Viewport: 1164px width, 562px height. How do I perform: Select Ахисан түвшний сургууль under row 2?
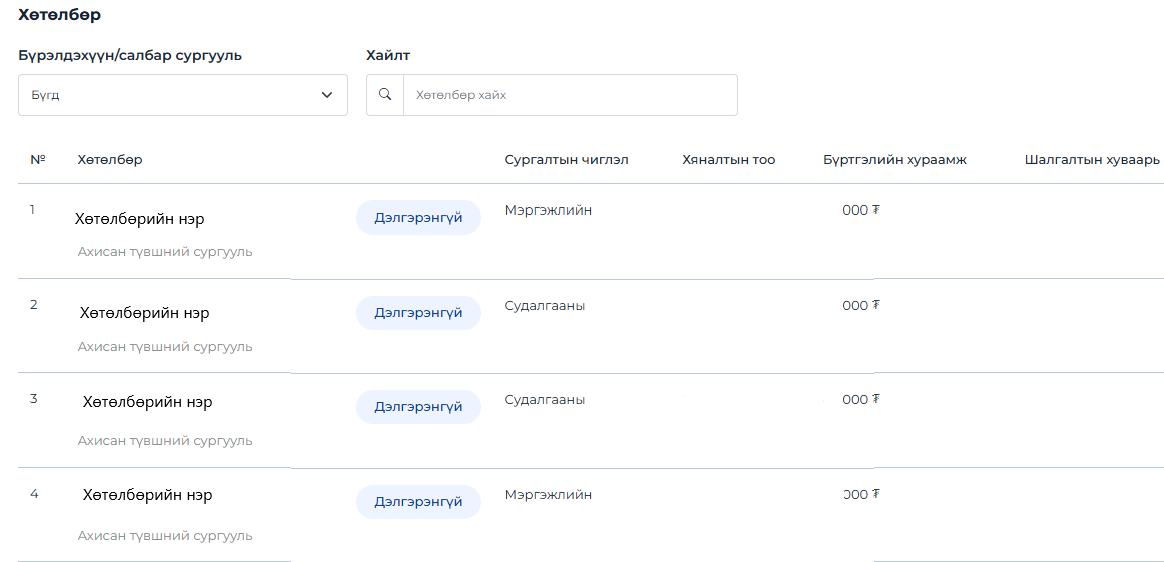(x=165, y=347)
